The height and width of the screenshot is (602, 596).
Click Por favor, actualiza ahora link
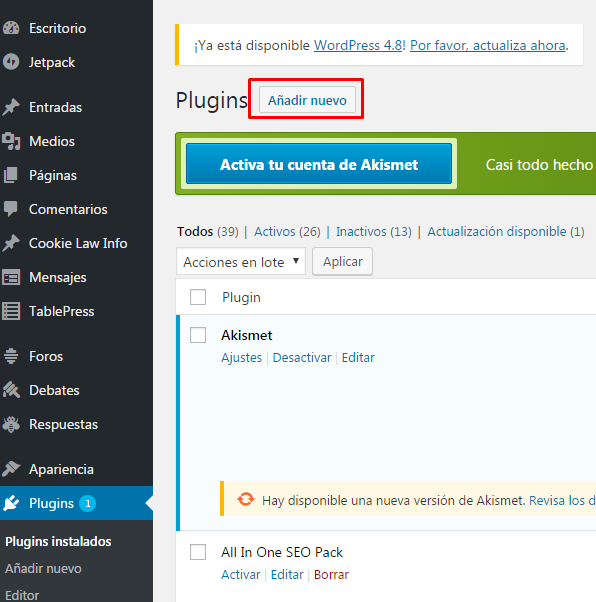(x=488, y=45)
